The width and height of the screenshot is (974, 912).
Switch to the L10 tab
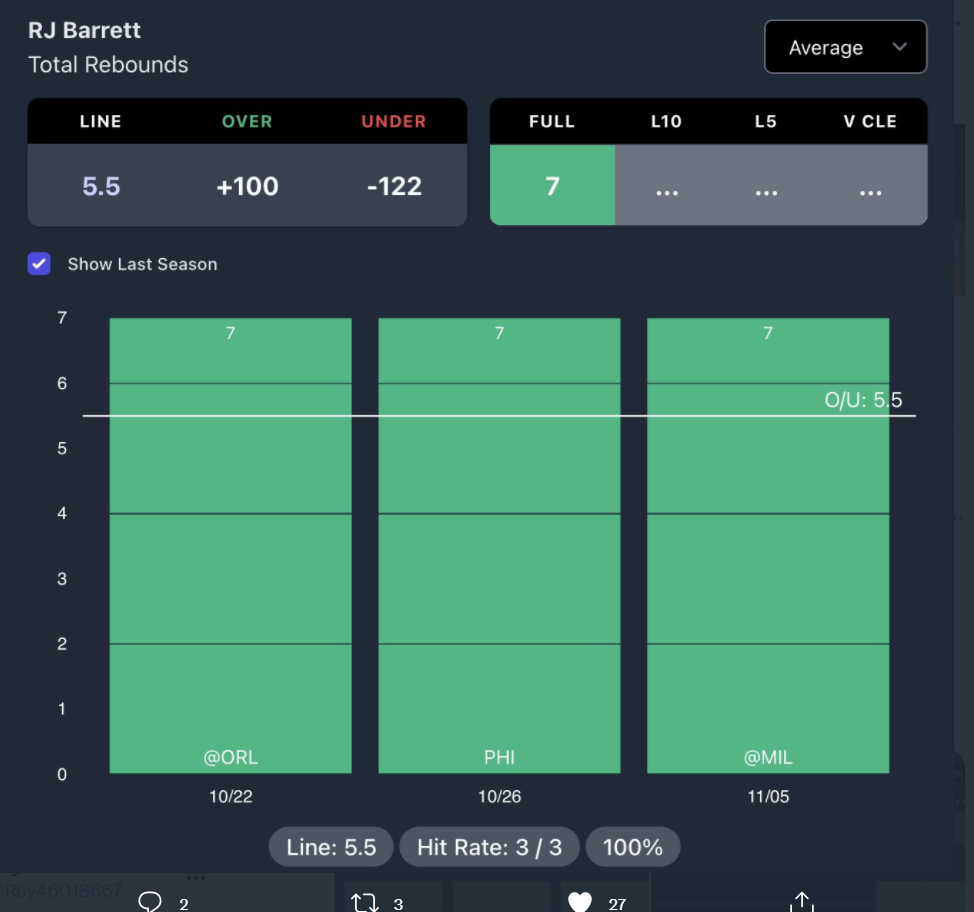[x=666, y=121]
